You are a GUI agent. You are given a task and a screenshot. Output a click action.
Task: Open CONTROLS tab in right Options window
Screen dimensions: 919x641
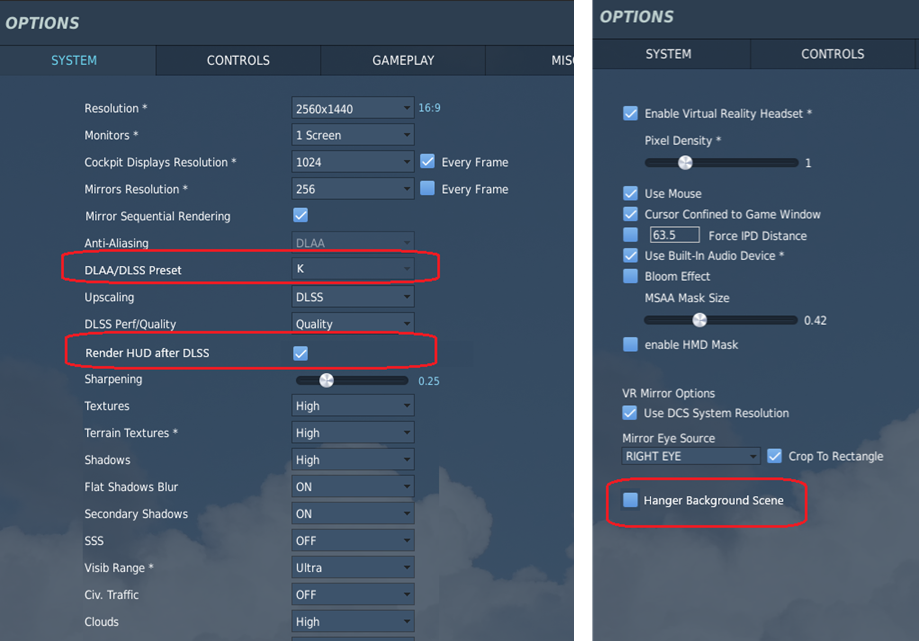coord(832,54)
